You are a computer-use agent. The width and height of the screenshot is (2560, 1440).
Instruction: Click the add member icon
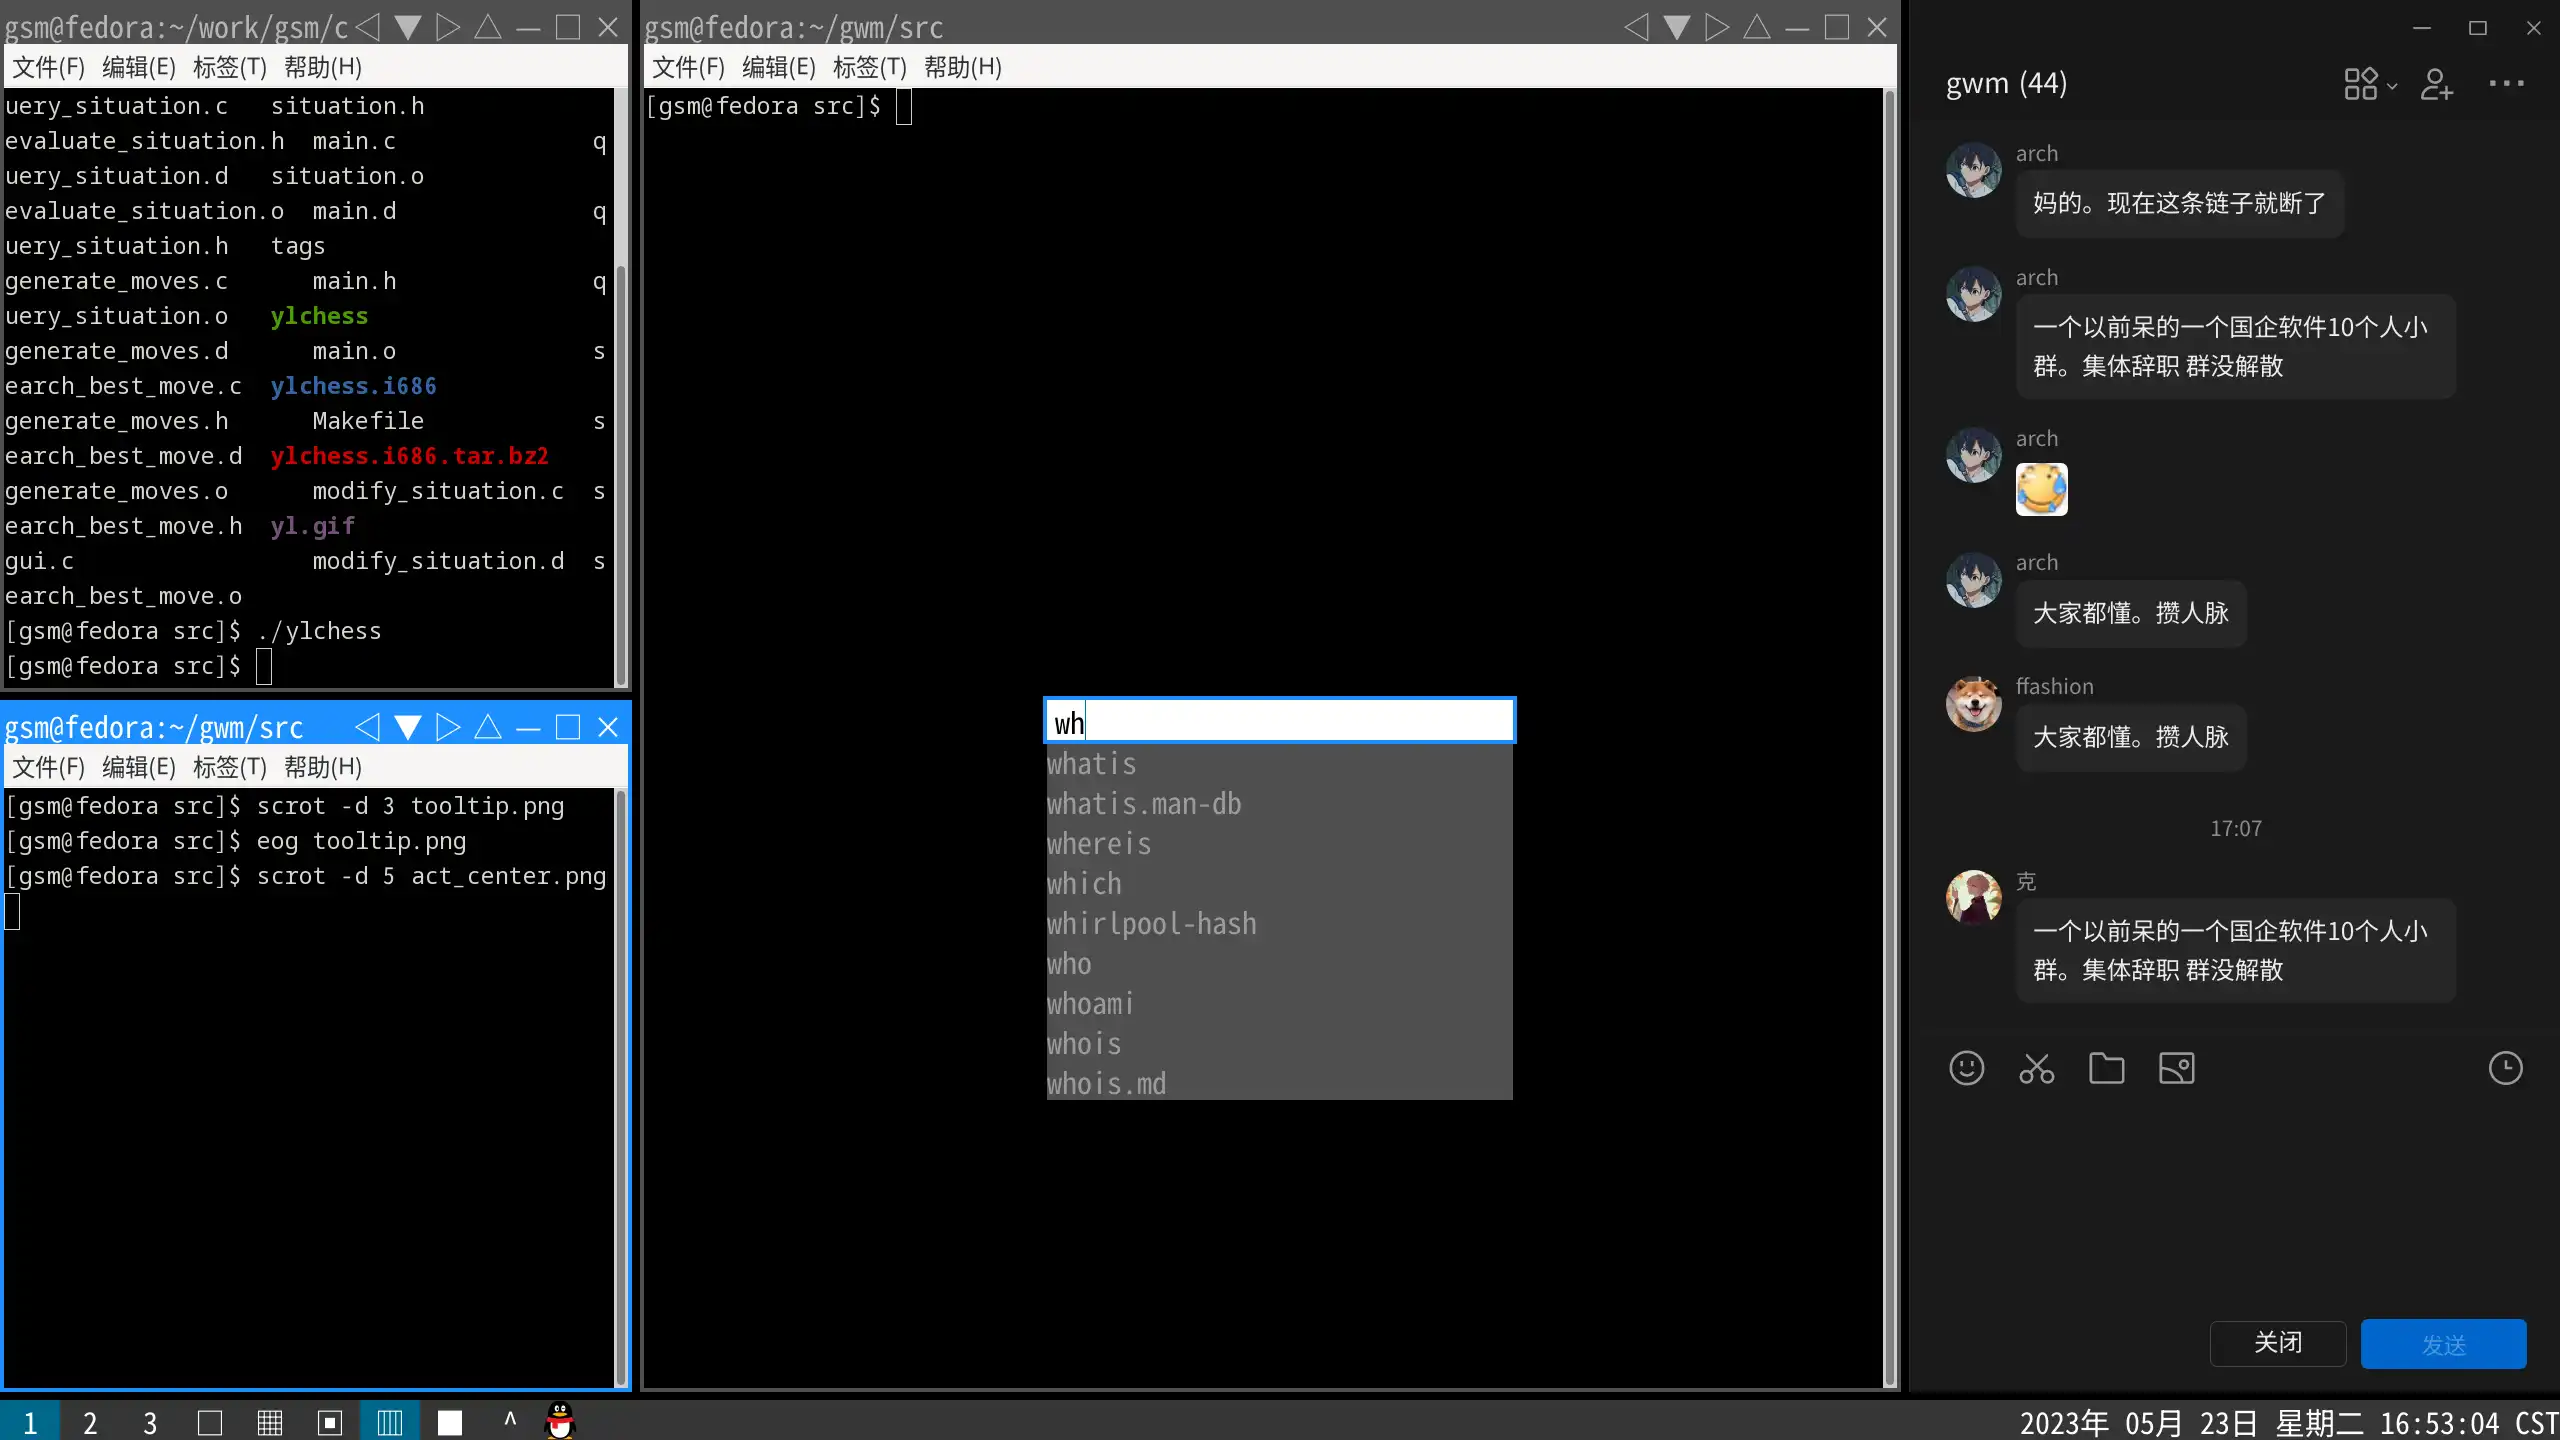pyautogui.click(x=2436, y=84)
